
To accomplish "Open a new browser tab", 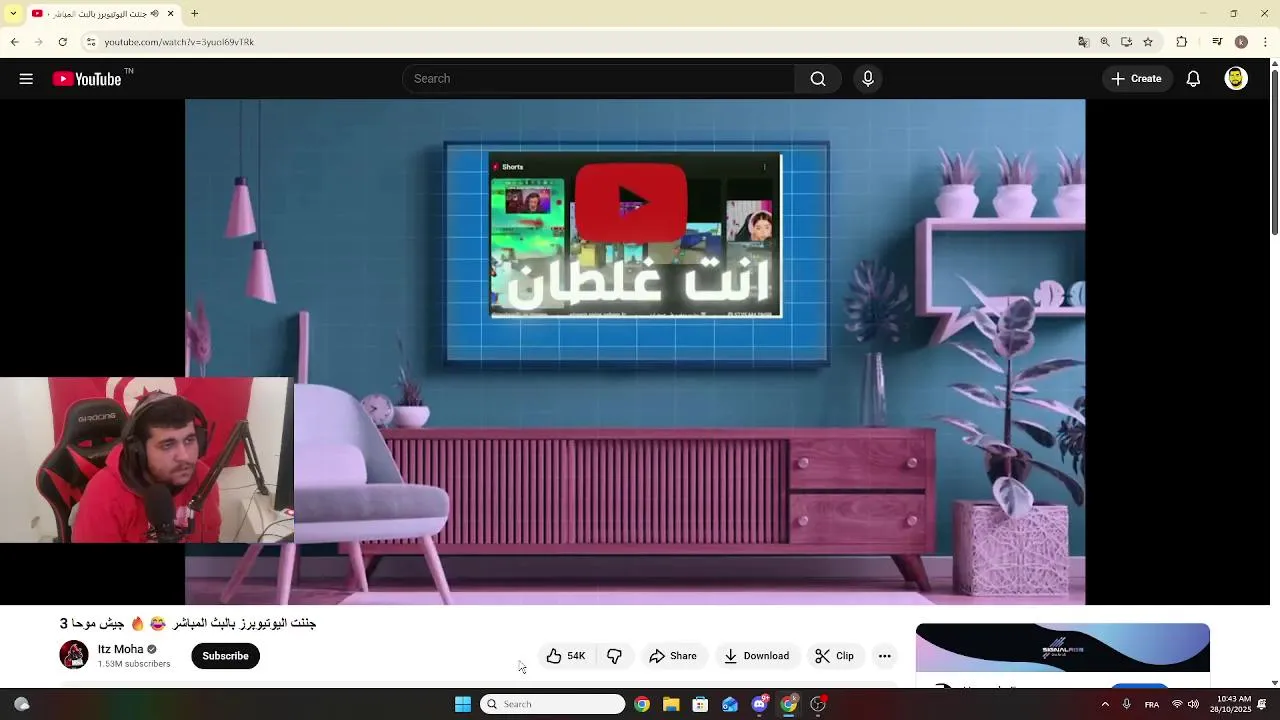I will [195, 13].
